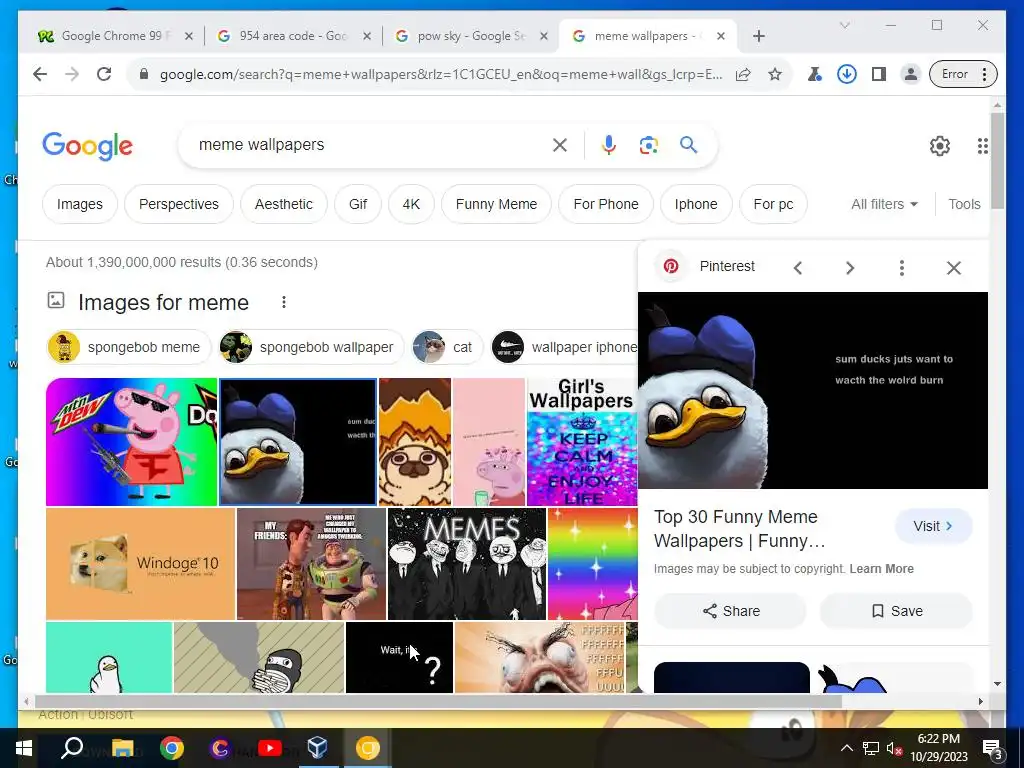The image size is (1024, 768).
Task: Open the downloads icon in toolbar
Action: [x=846, y=74]
